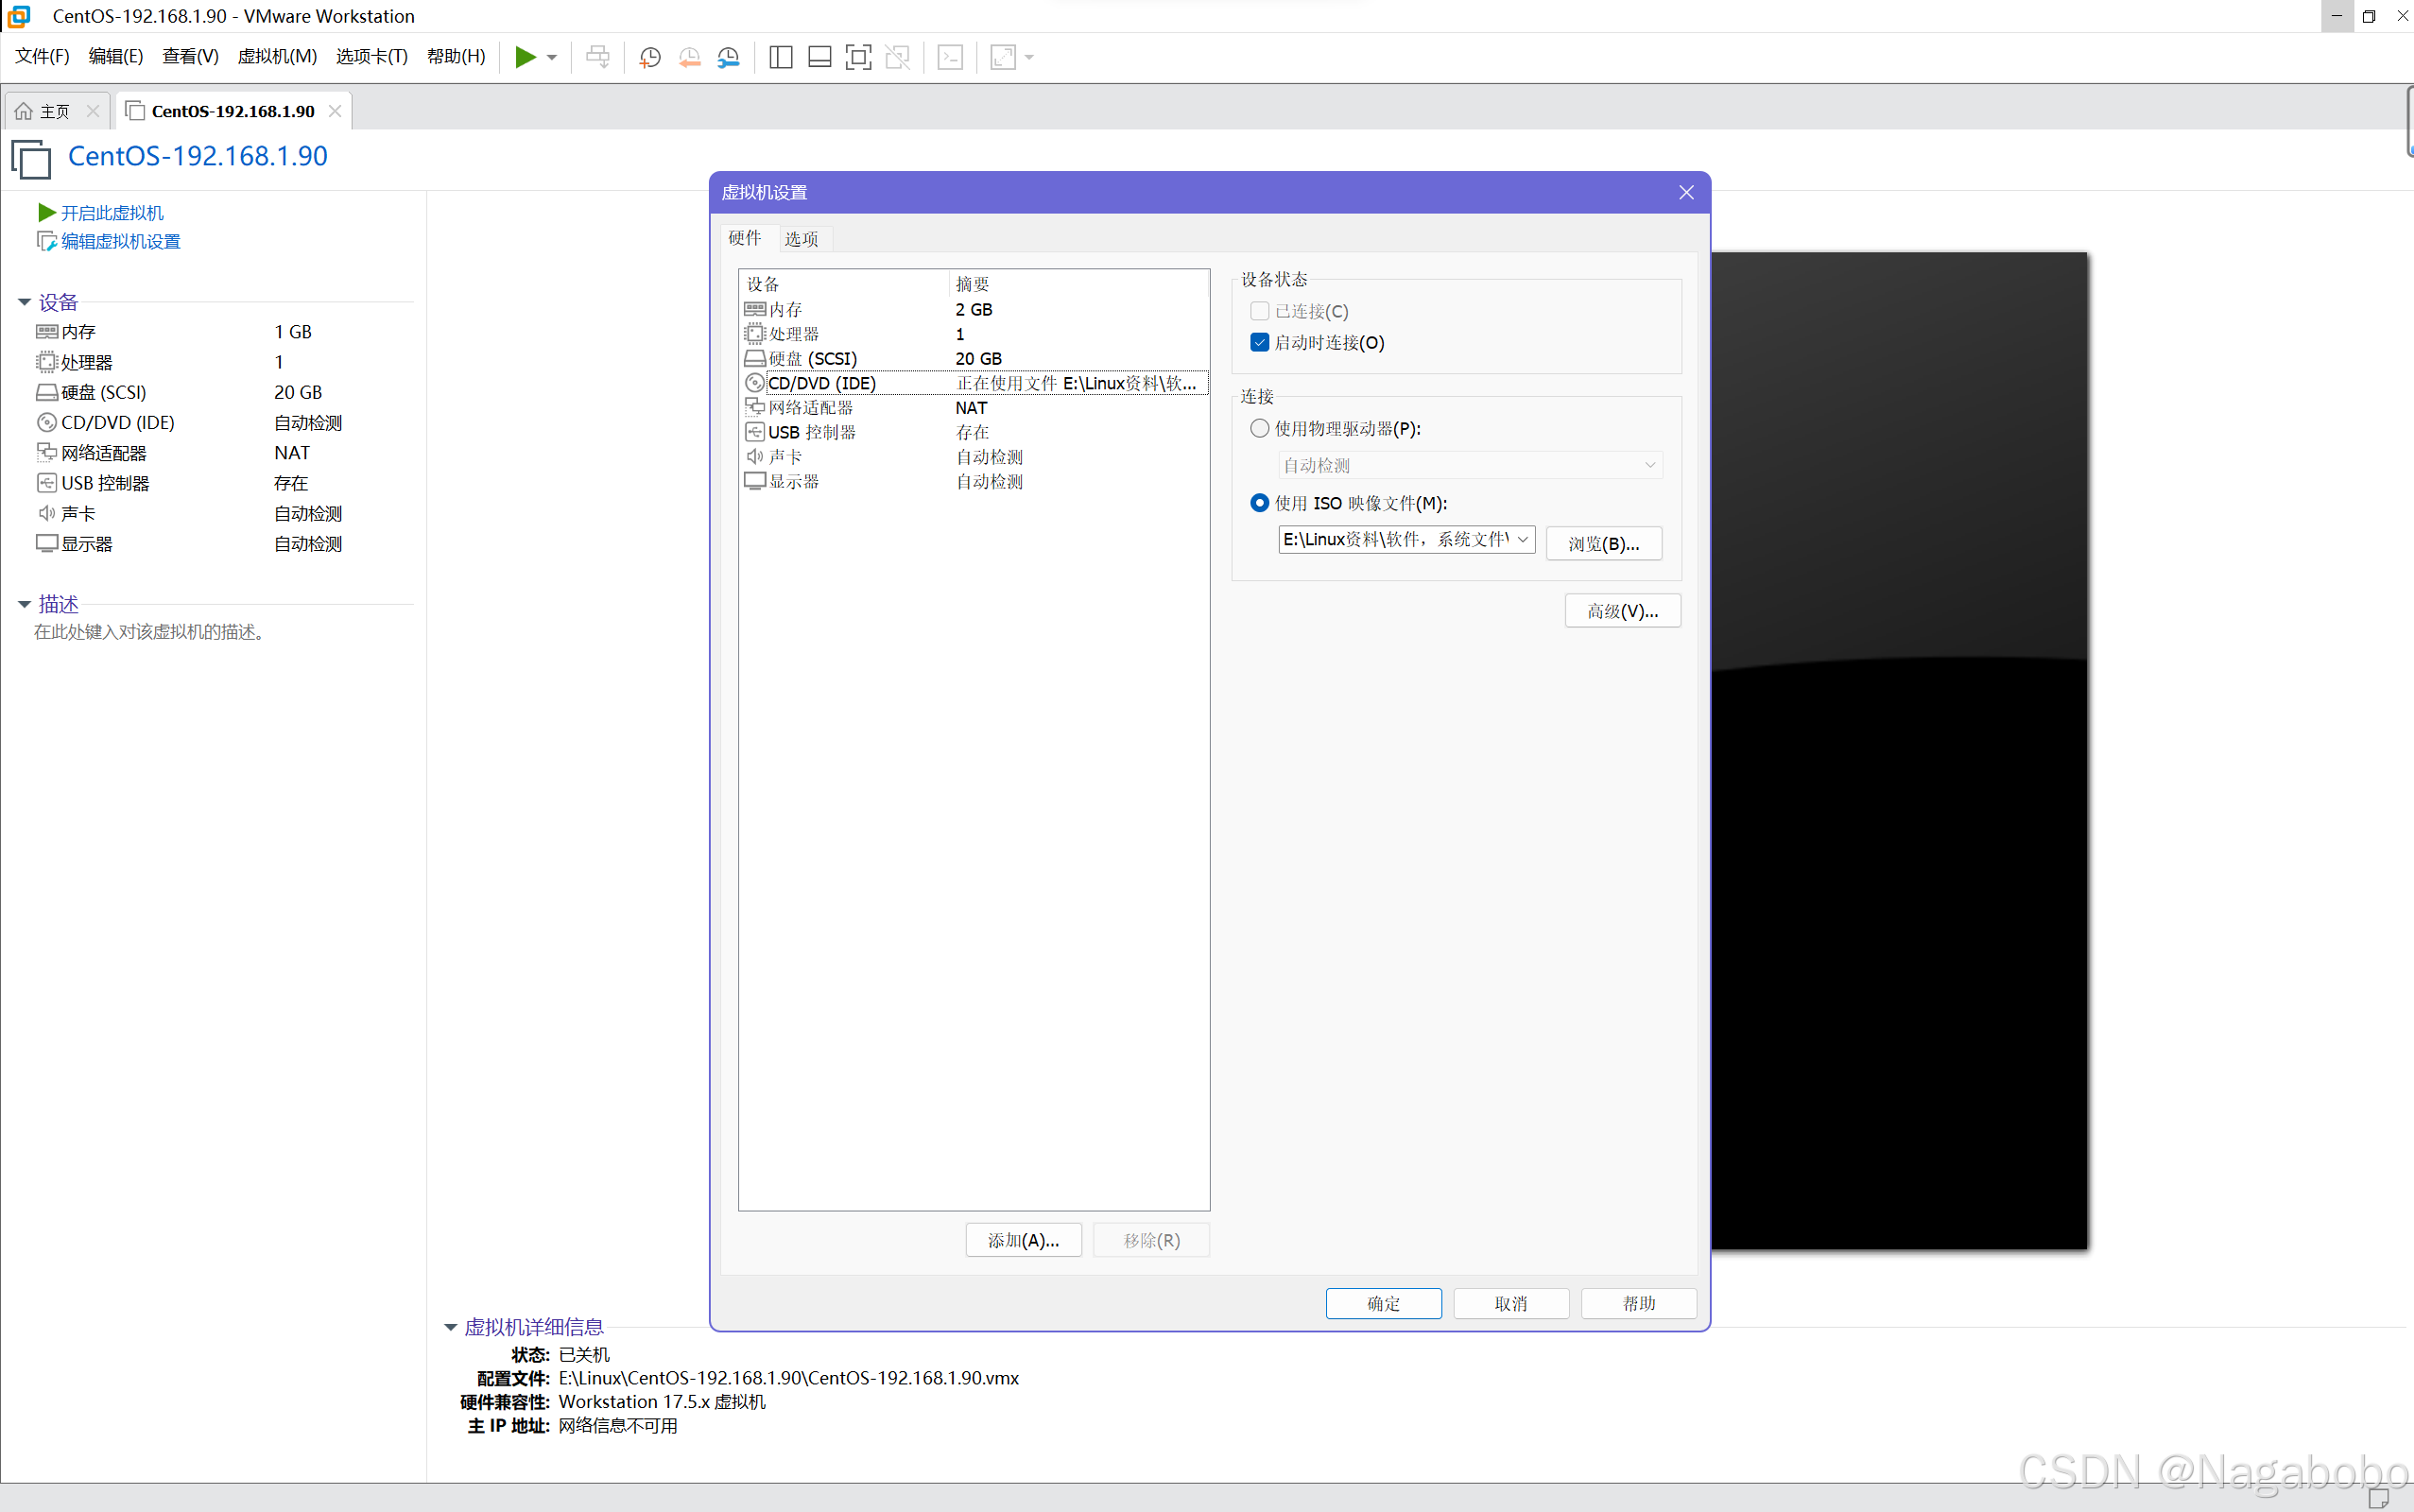Viewport: 2414px width, 1512px height.
Task: Click the revert to snapshot icon
Action: point(689,57)
